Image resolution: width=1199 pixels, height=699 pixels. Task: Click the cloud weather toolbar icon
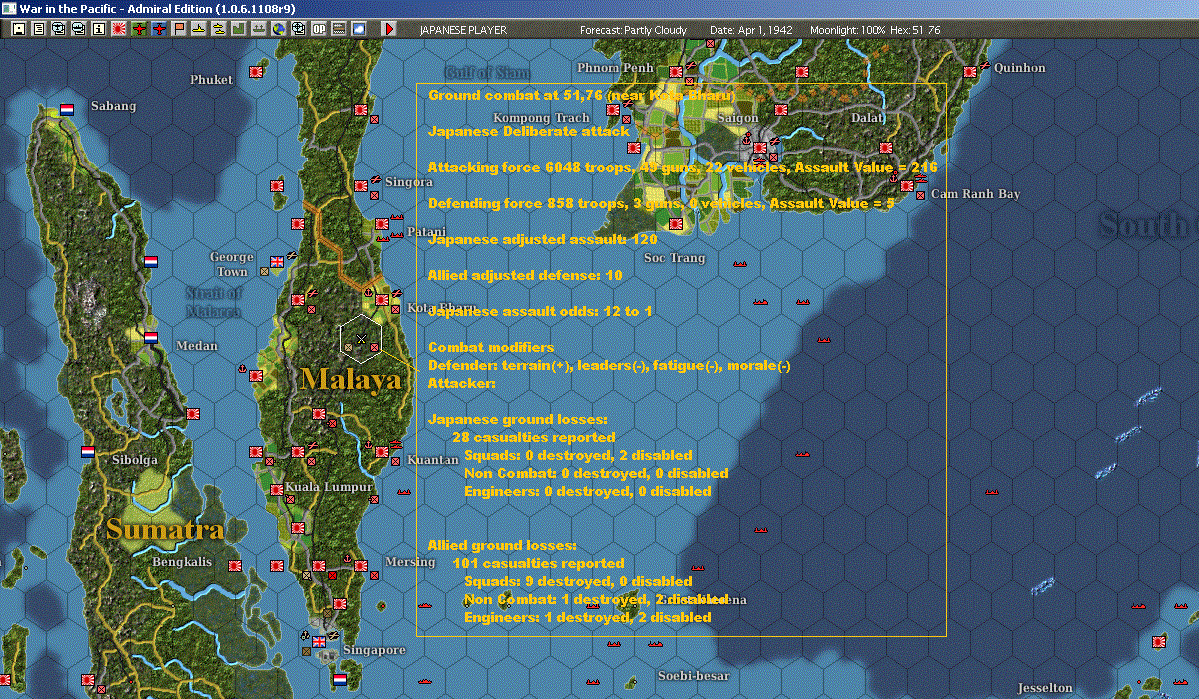tap(358, 29)
